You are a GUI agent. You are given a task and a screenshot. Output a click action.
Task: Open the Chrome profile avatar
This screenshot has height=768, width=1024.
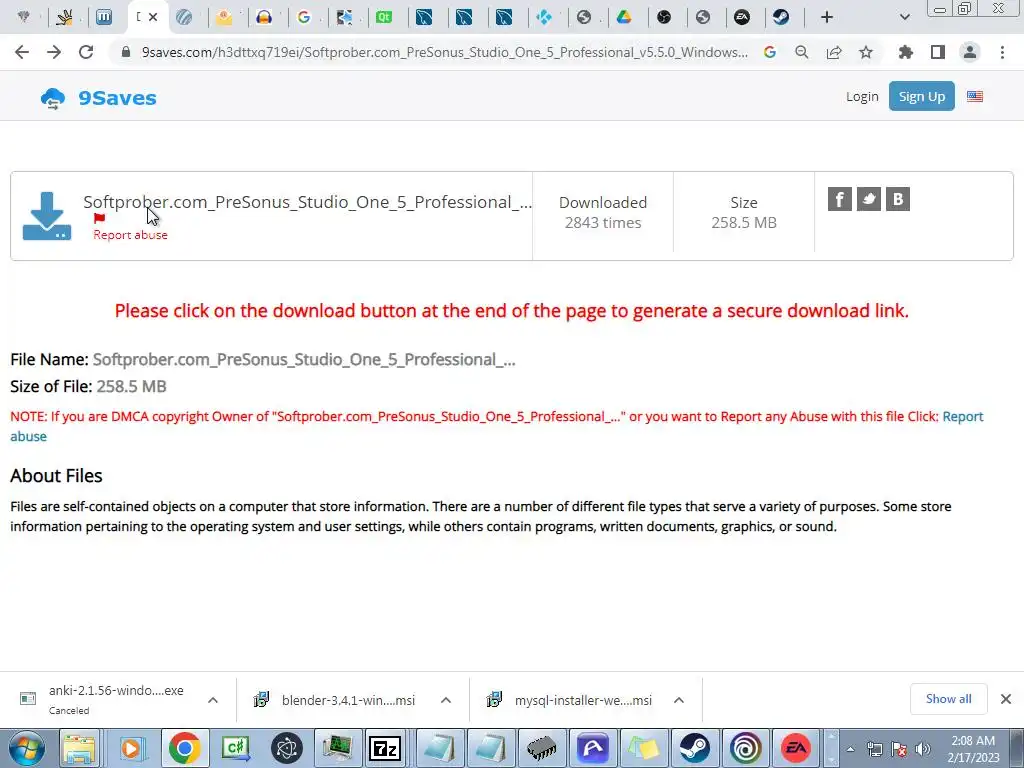970,52
